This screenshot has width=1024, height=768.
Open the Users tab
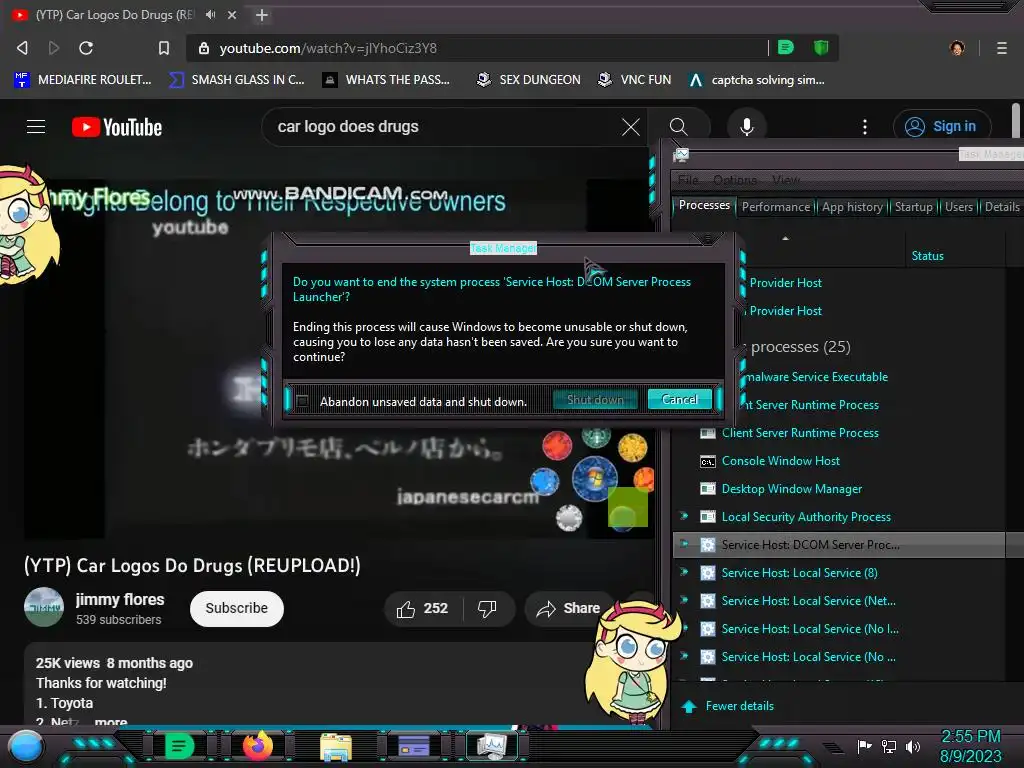[959, 207]
